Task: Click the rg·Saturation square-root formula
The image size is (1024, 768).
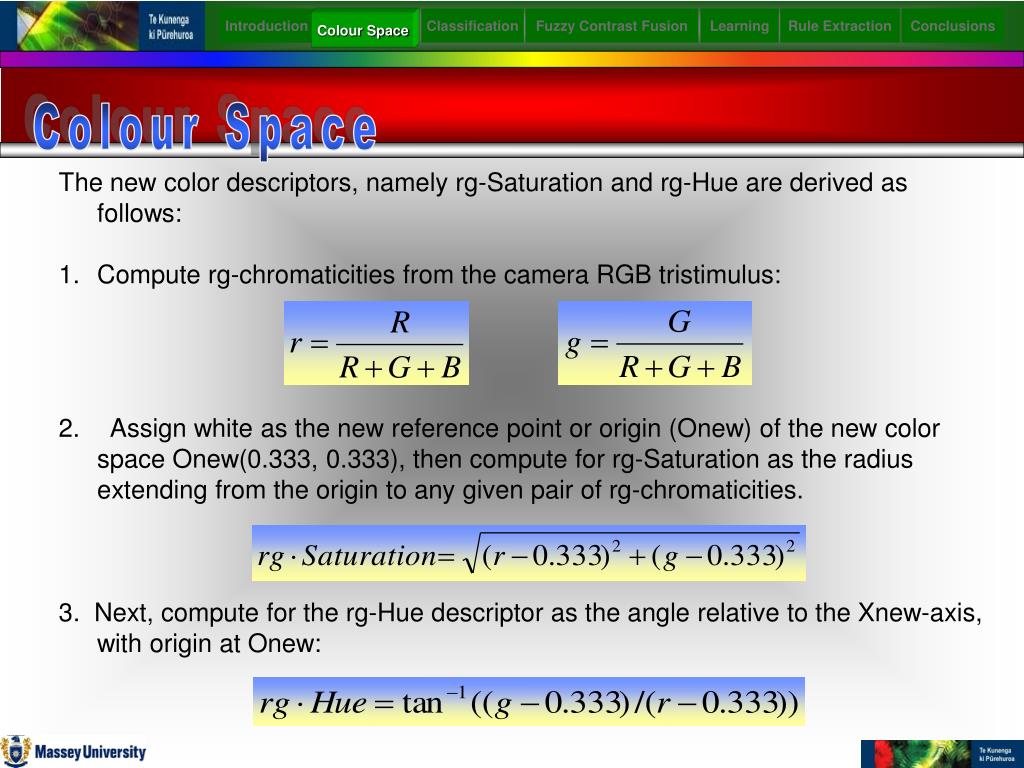Action: click(x=528, y=553)
